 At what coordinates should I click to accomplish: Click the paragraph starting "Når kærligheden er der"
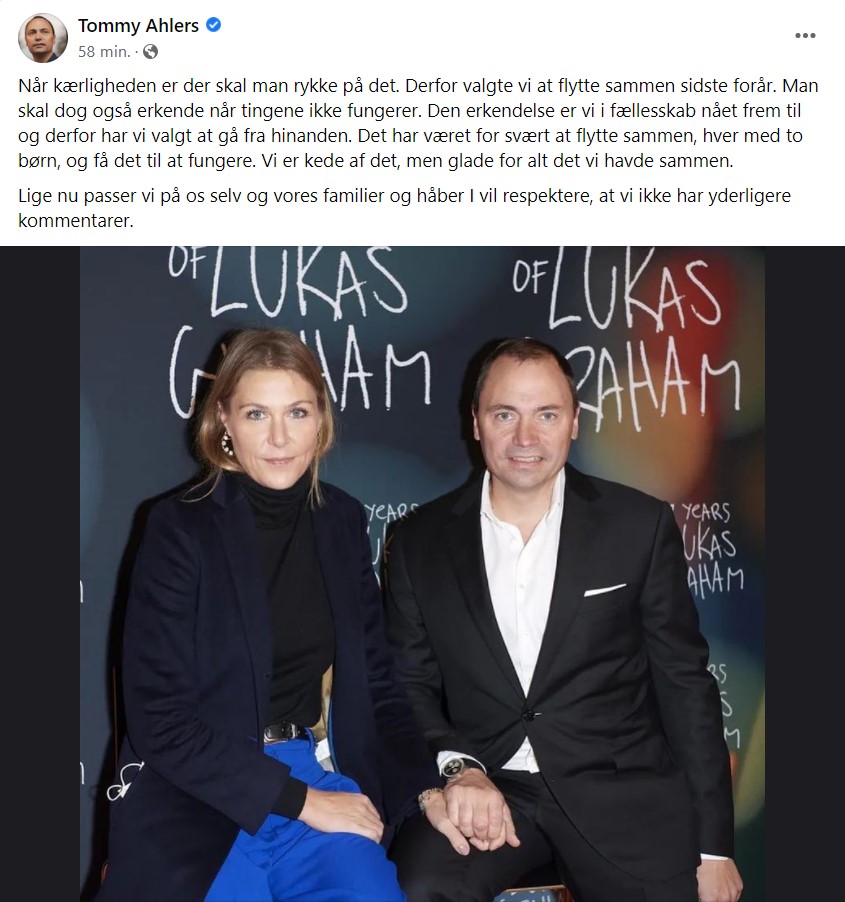tap(418, 123)
